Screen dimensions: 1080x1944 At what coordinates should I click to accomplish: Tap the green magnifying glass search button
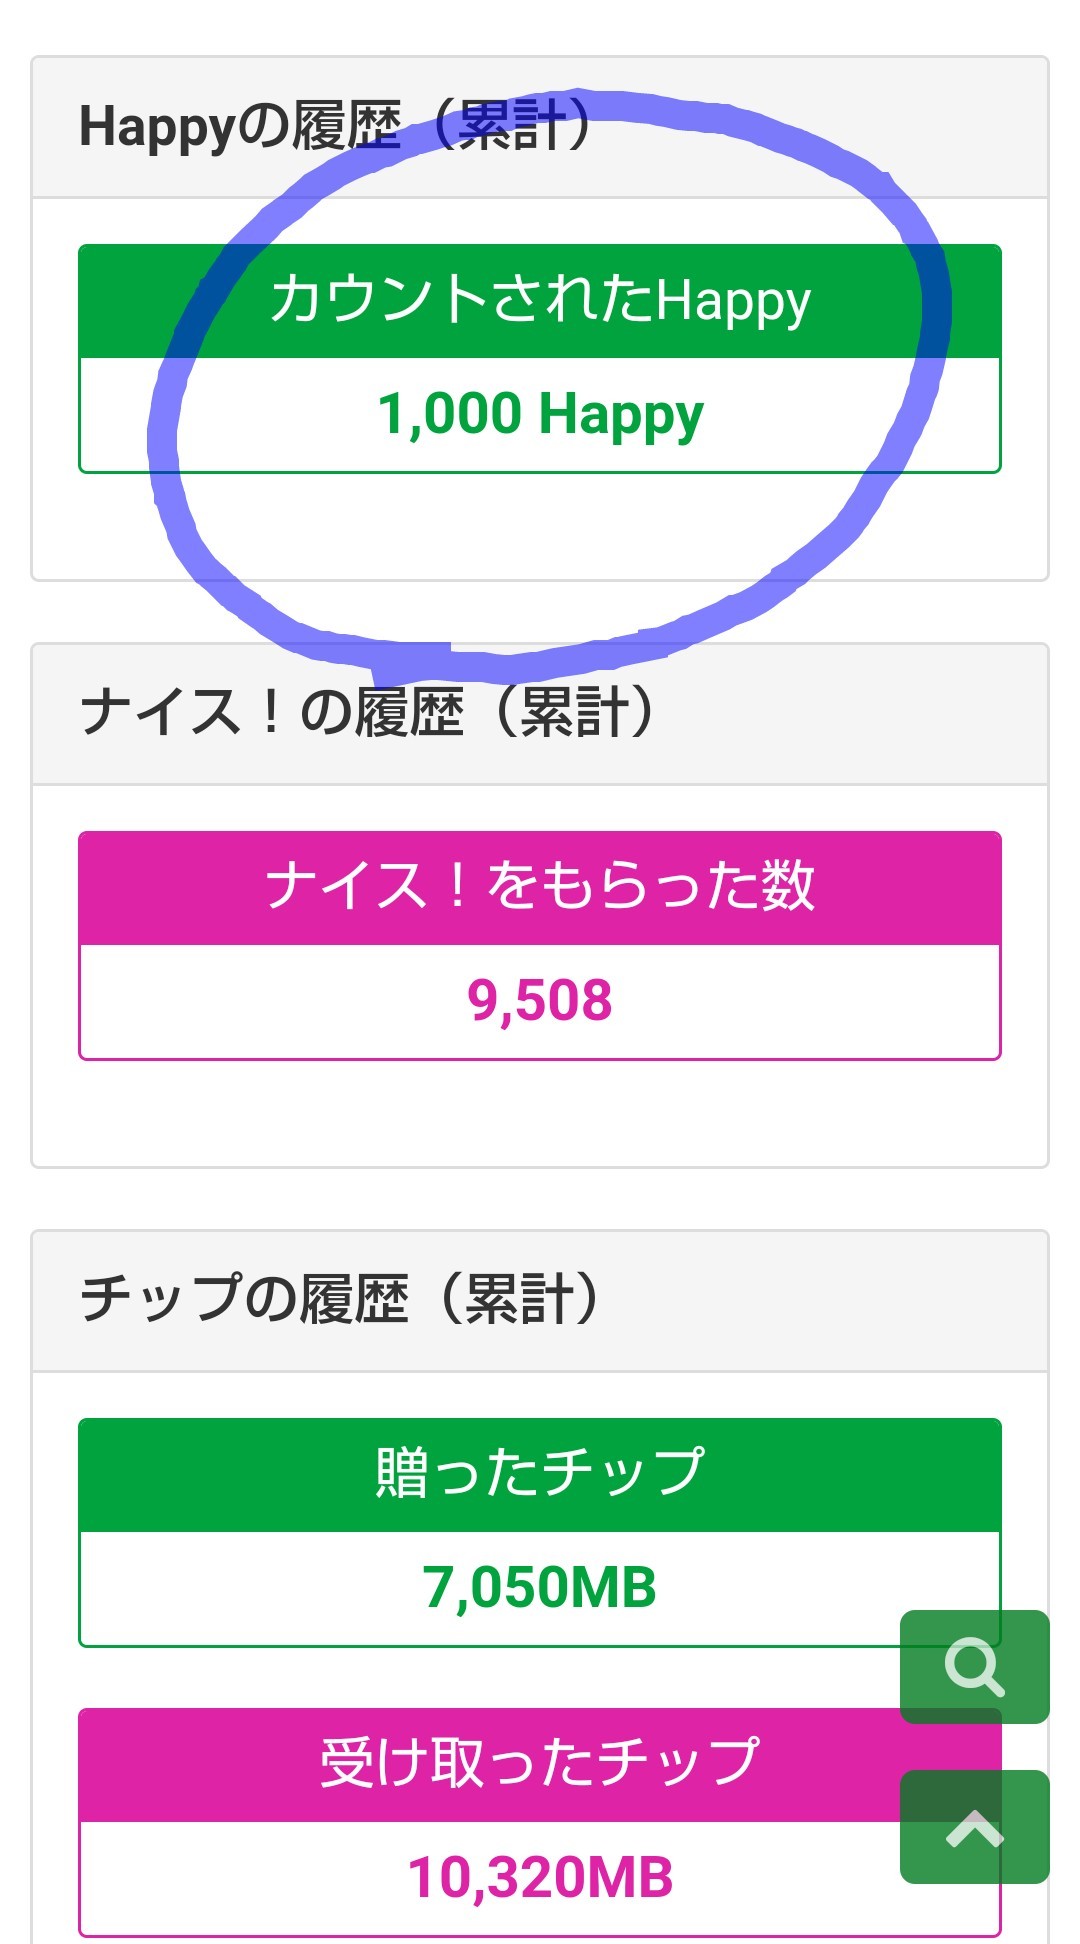[x=974, y=1666]
